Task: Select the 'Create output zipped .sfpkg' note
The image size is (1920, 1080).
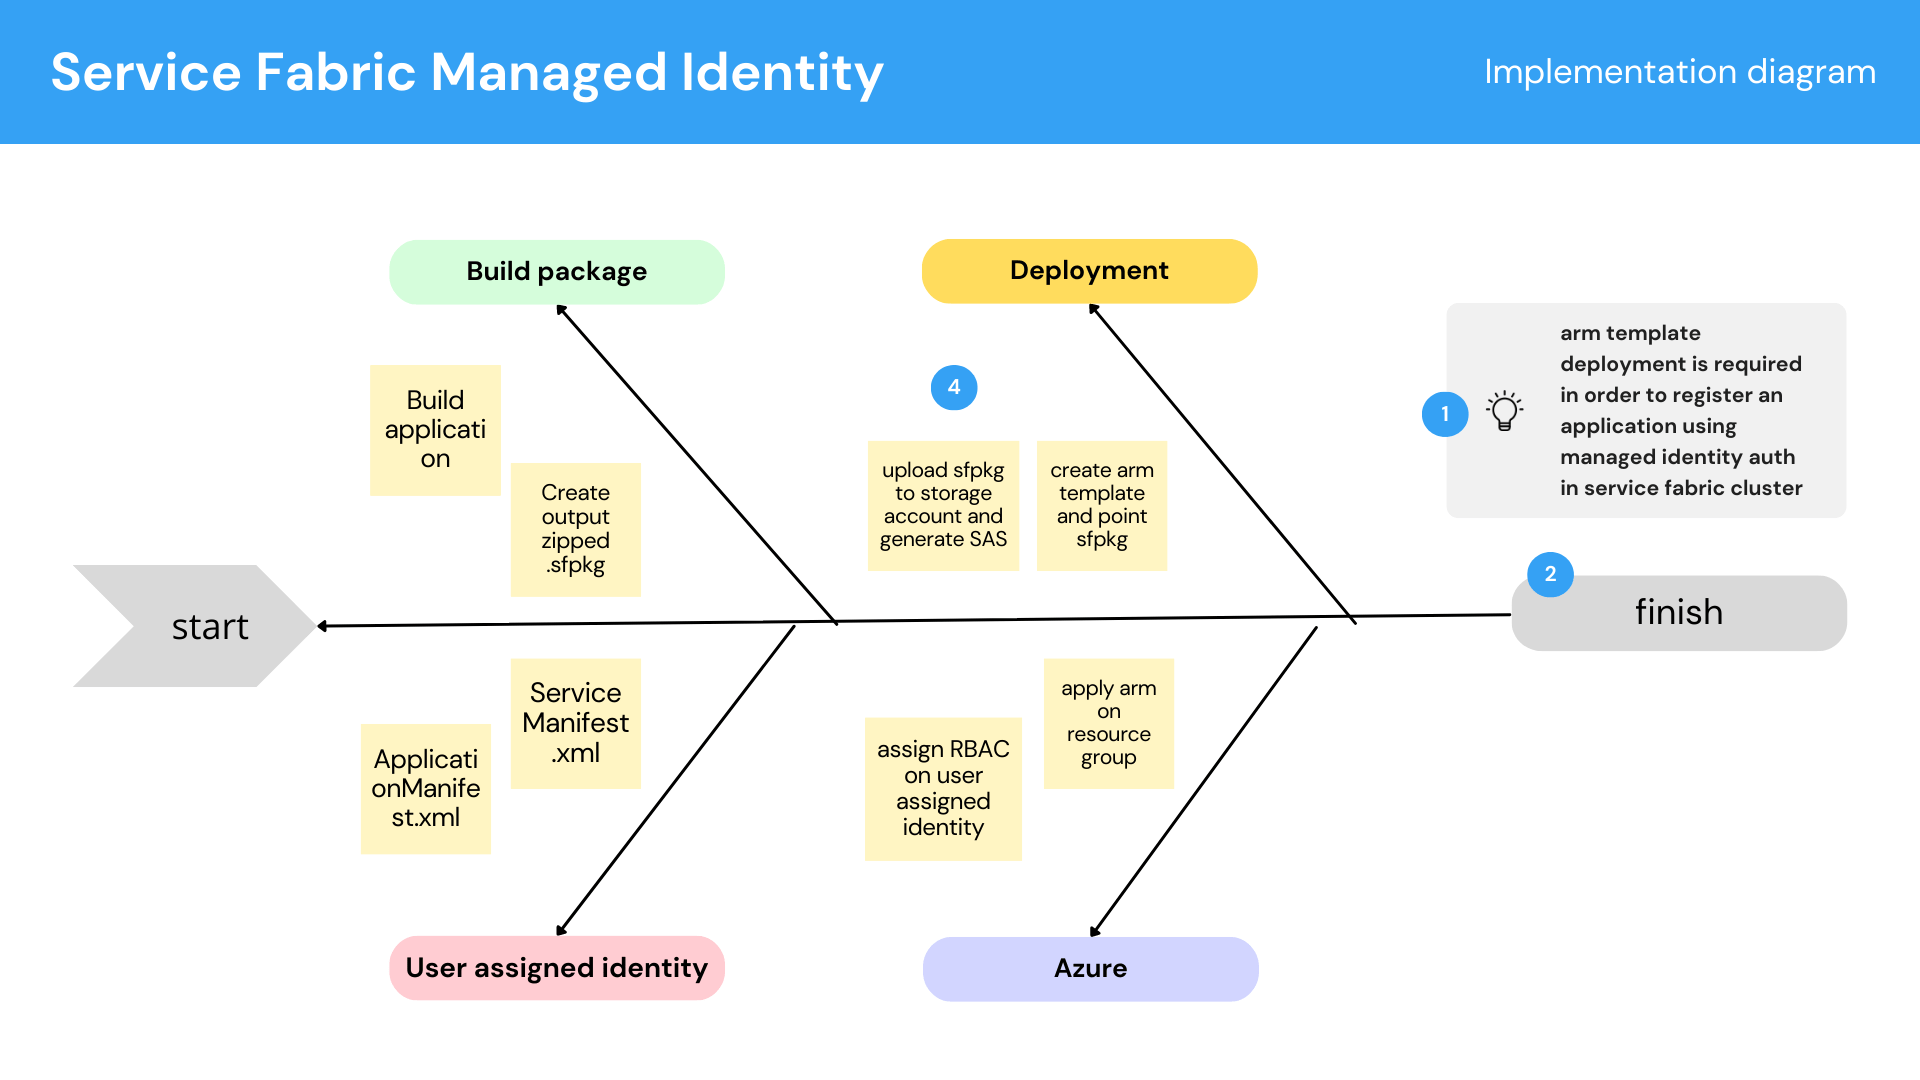Action: coord(575,530)
